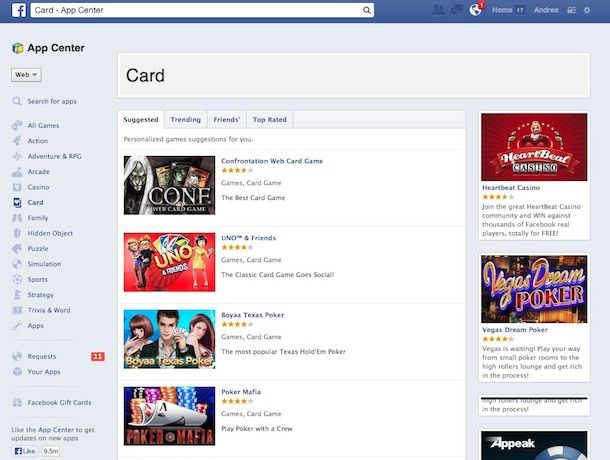Click the Home notification count 17
Viewport: 610px width, 460px height.
[x=520, y=10]
